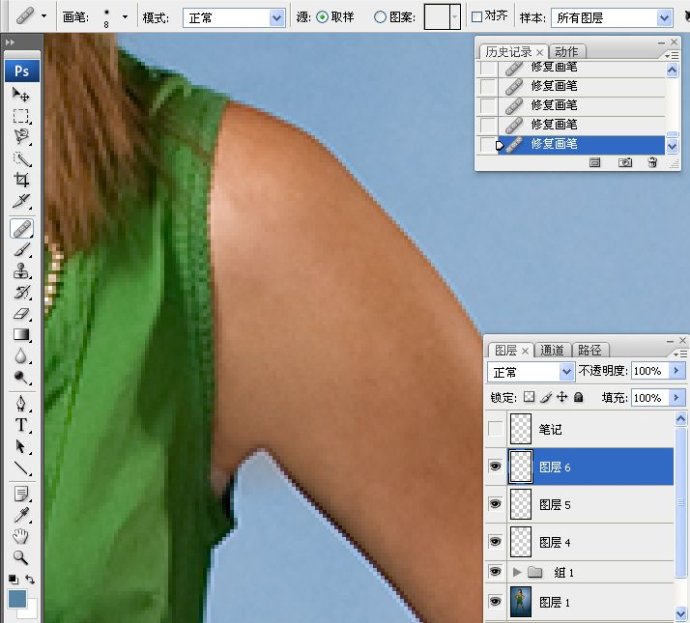
Task: Create new document from current state
Action: coord(595,162)
